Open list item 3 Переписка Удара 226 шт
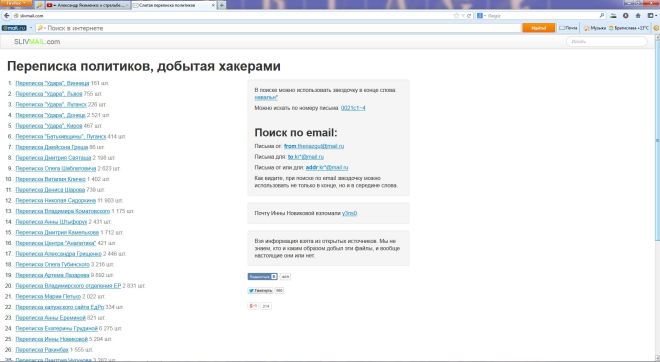Viewport: 660px width, 362px height. coord(51,104)
